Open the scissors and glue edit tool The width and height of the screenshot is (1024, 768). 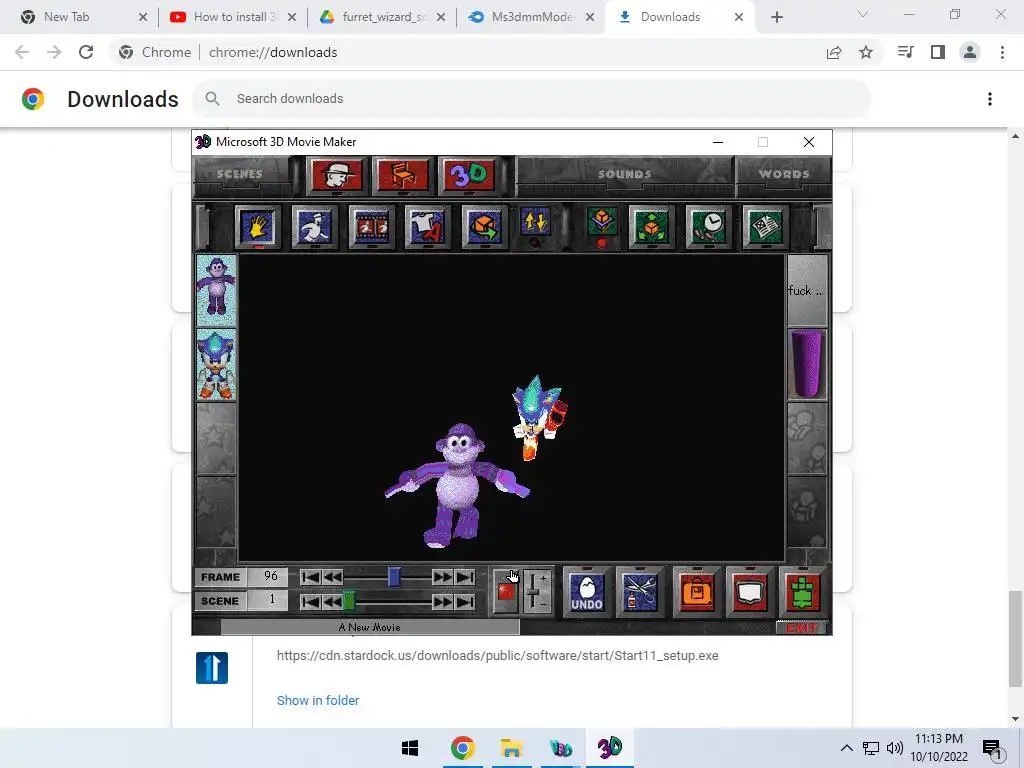[639, 592]
